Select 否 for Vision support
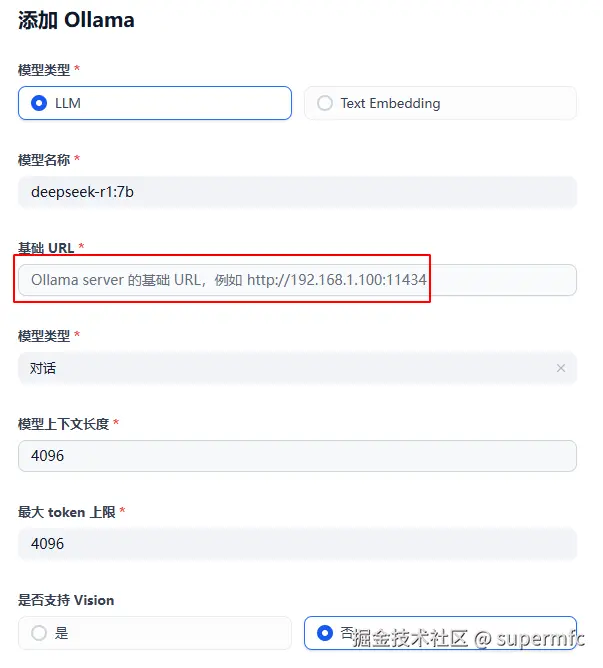Viewport: 603px width, 668px height. coord(324,633)
